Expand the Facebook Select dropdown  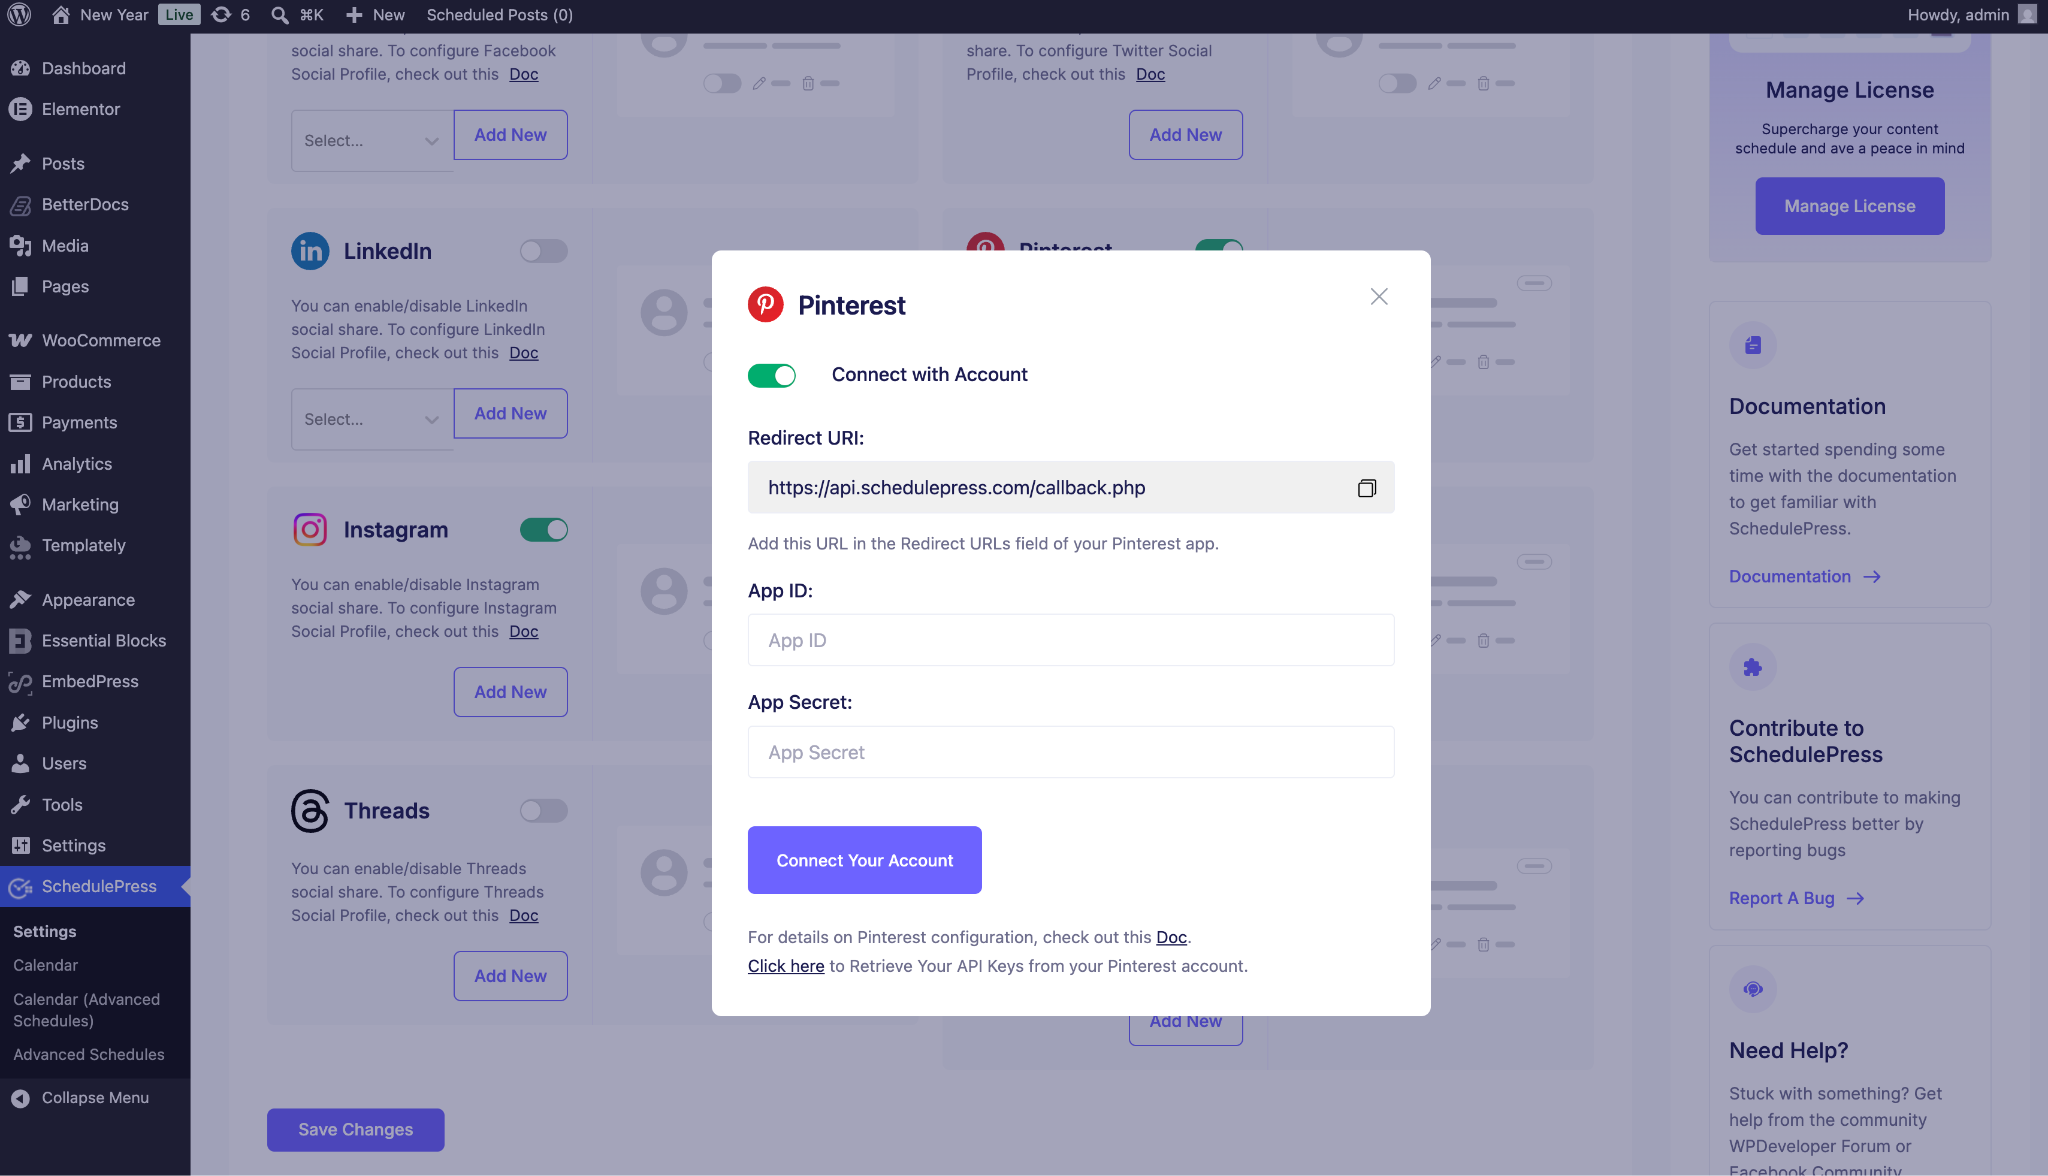pyautogui.click(x=371, y=141)
